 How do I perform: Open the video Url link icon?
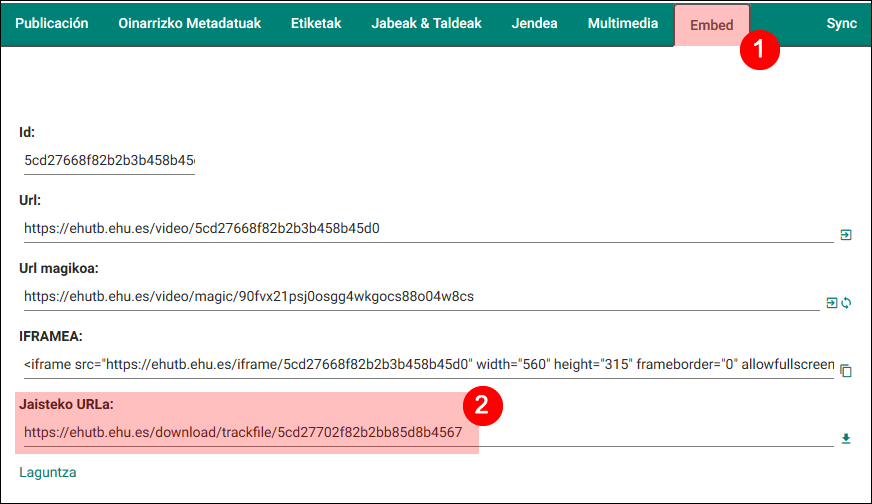pyautogui.click(x=845, y=235)
